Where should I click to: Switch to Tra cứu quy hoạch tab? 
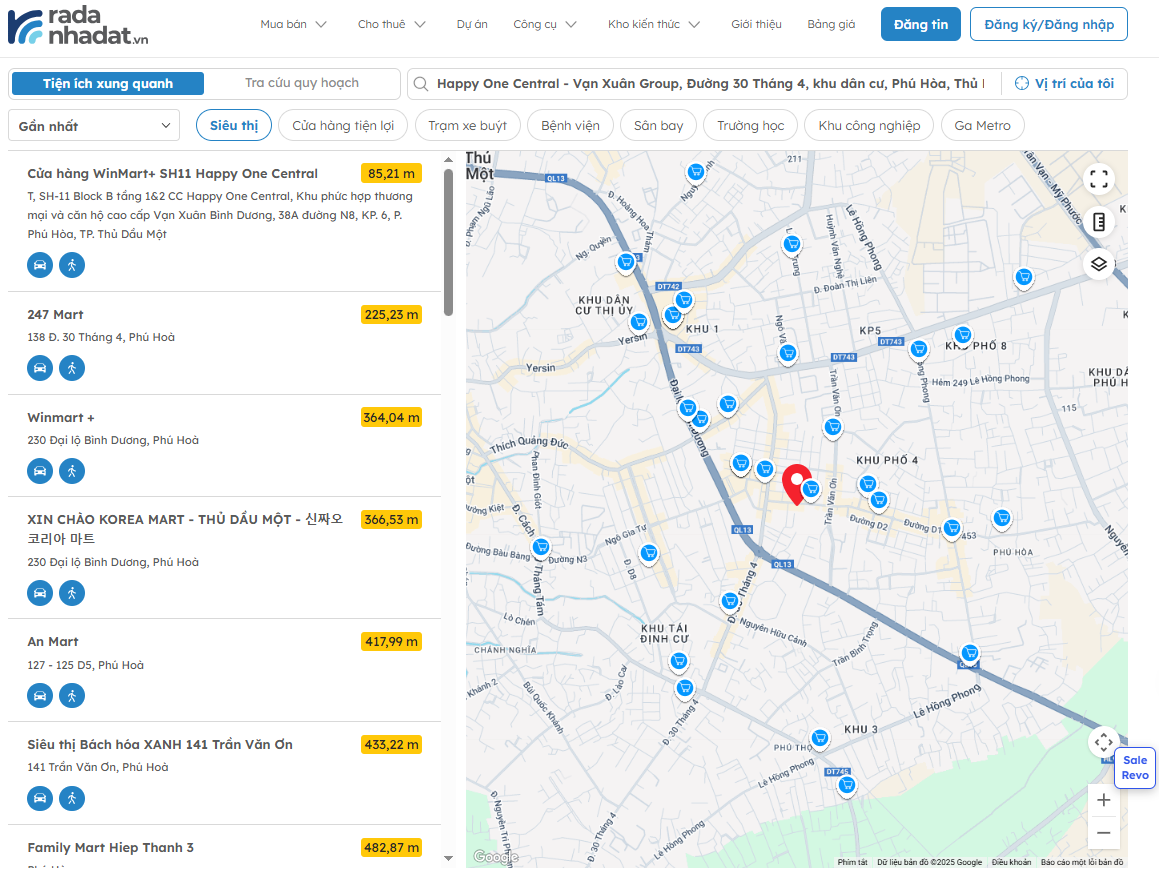302,83
